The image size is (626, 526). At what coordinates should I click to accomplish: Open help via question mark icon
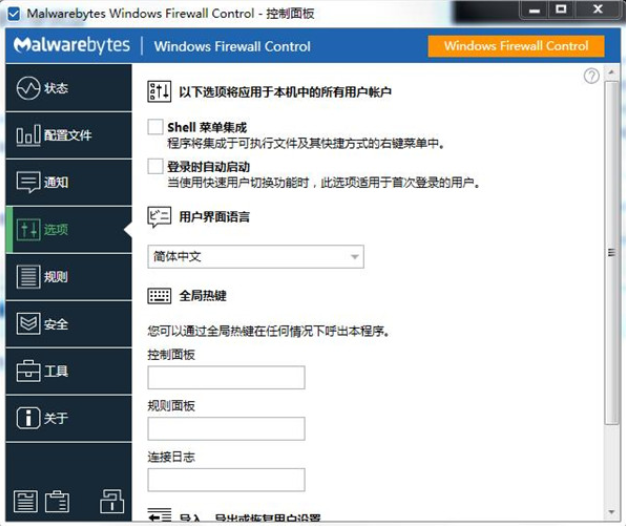pos(591,75)
